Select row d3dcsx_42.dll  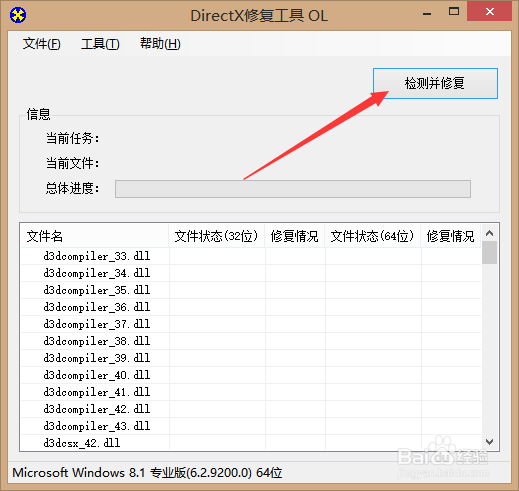(251, 443)
